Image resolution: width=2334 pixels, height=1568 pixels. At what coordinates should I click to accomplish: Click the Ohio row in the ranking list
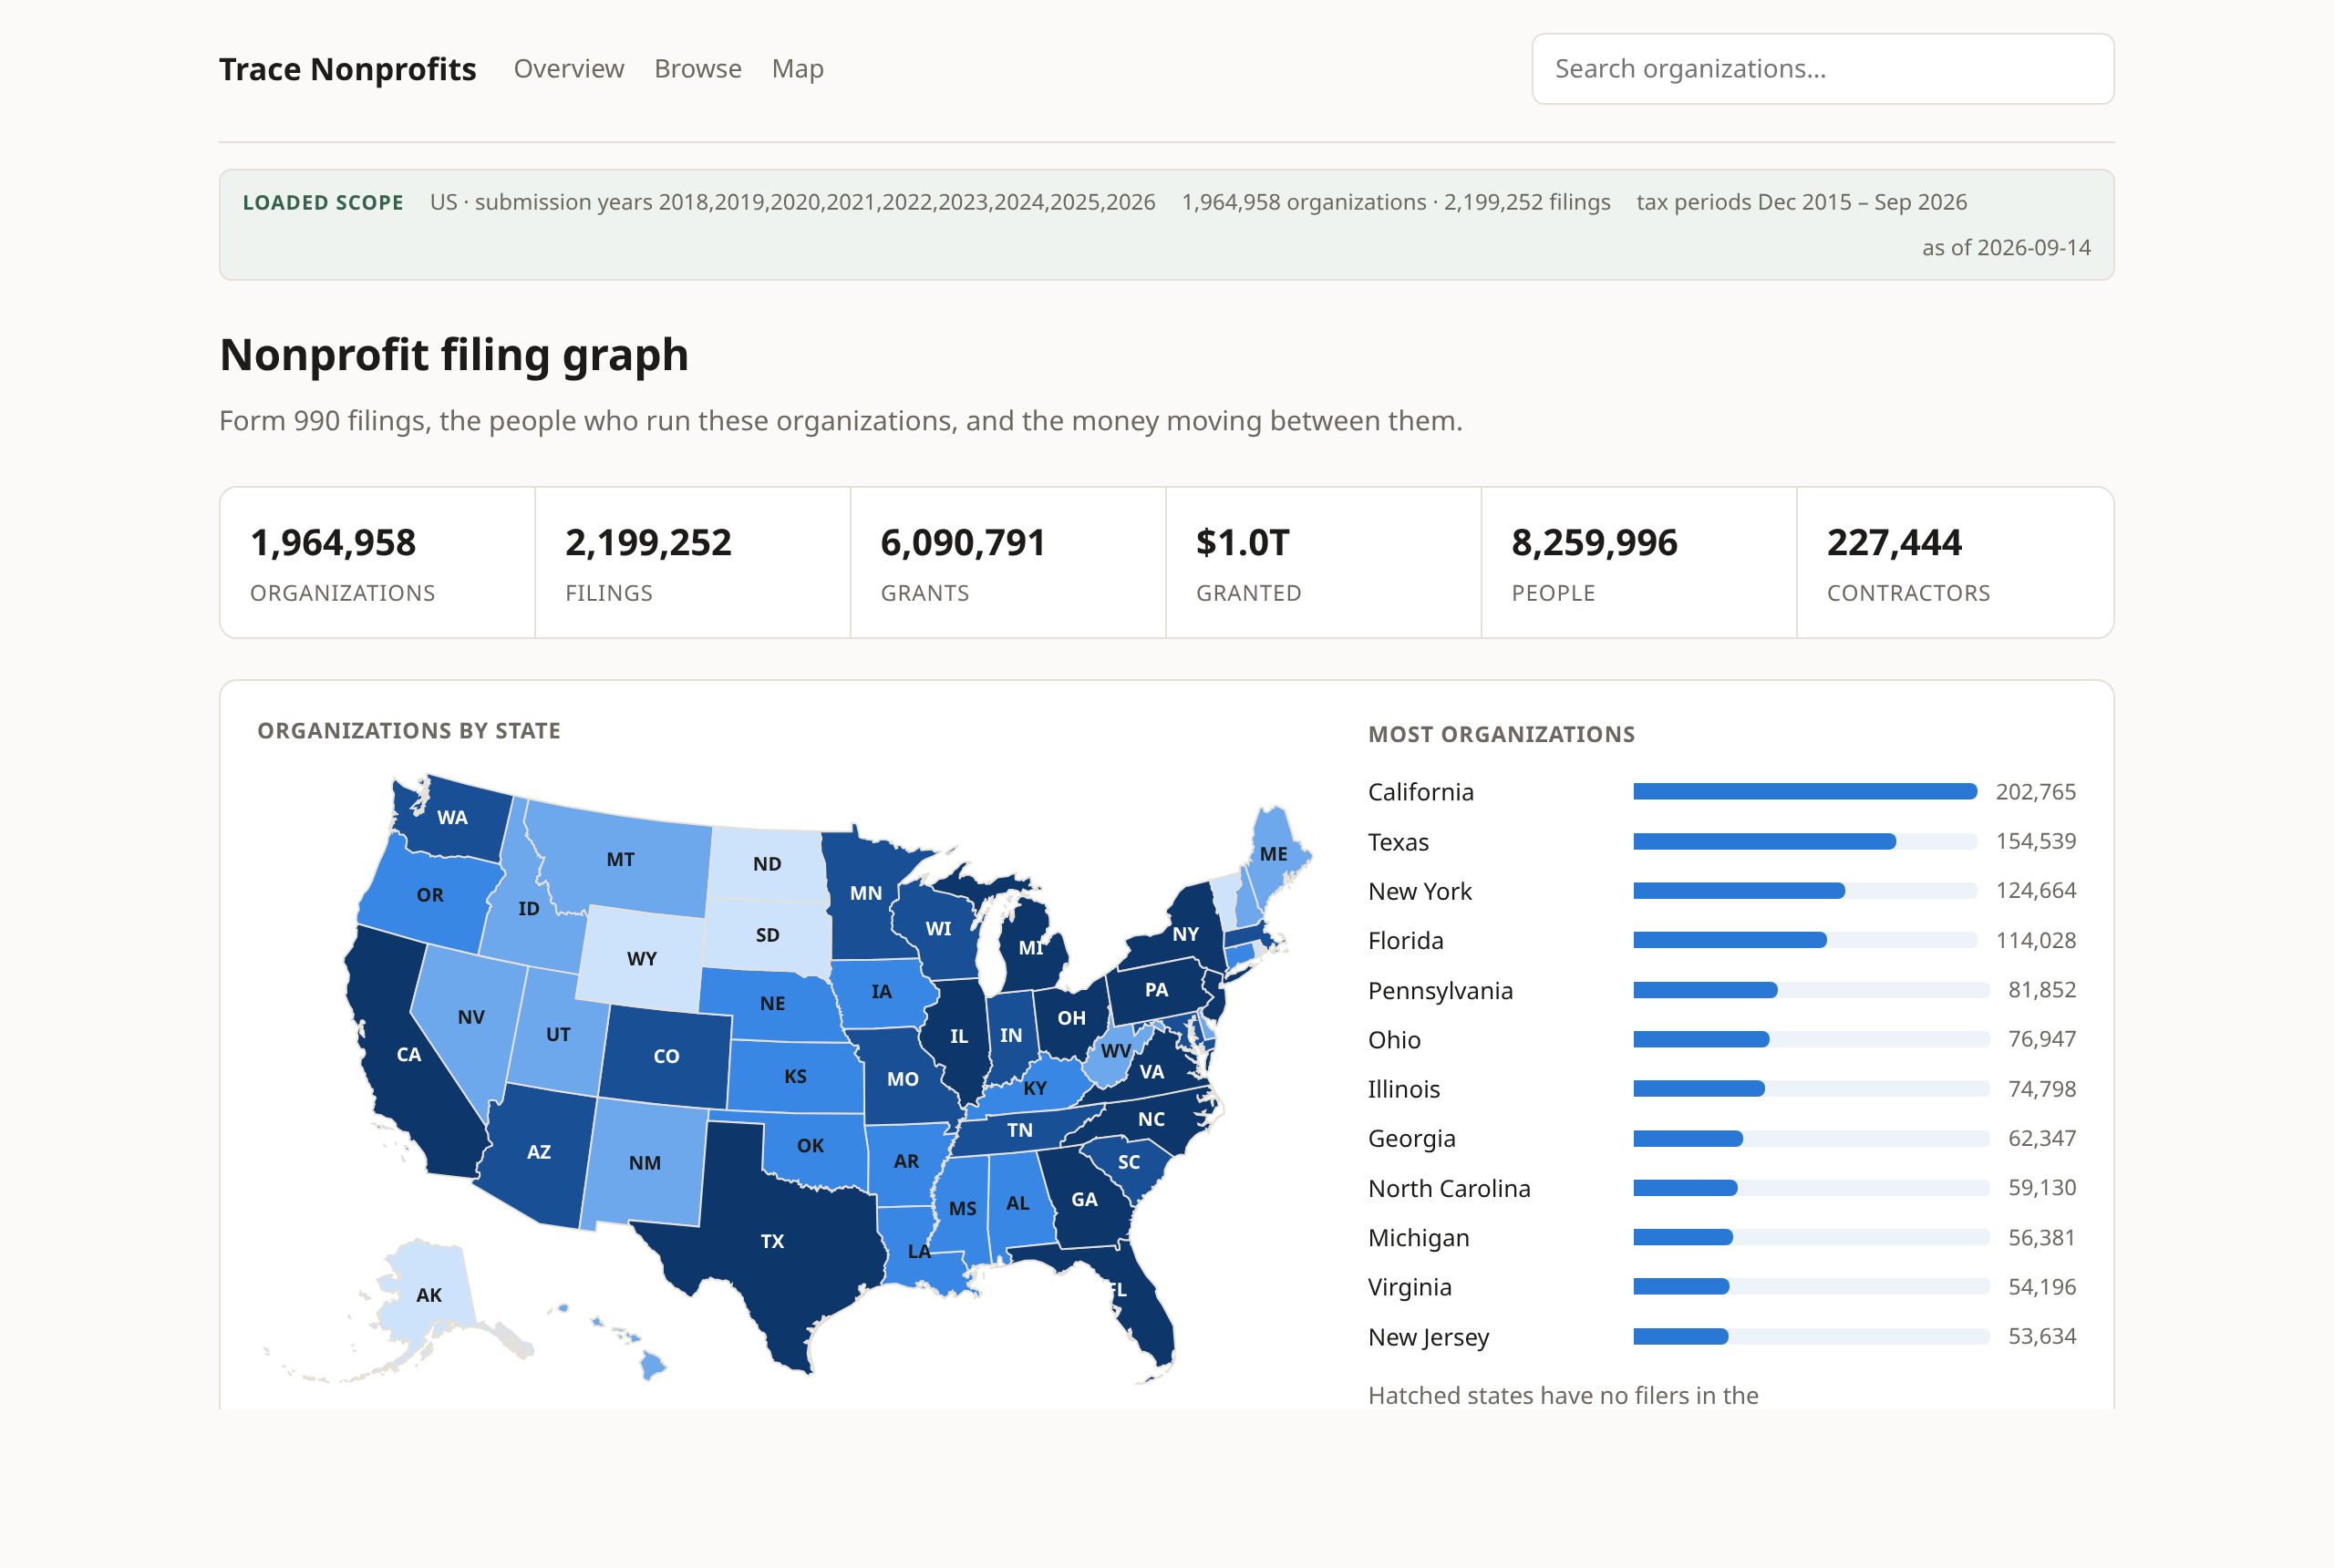pyautogui.click(x=1722, y=1040)
